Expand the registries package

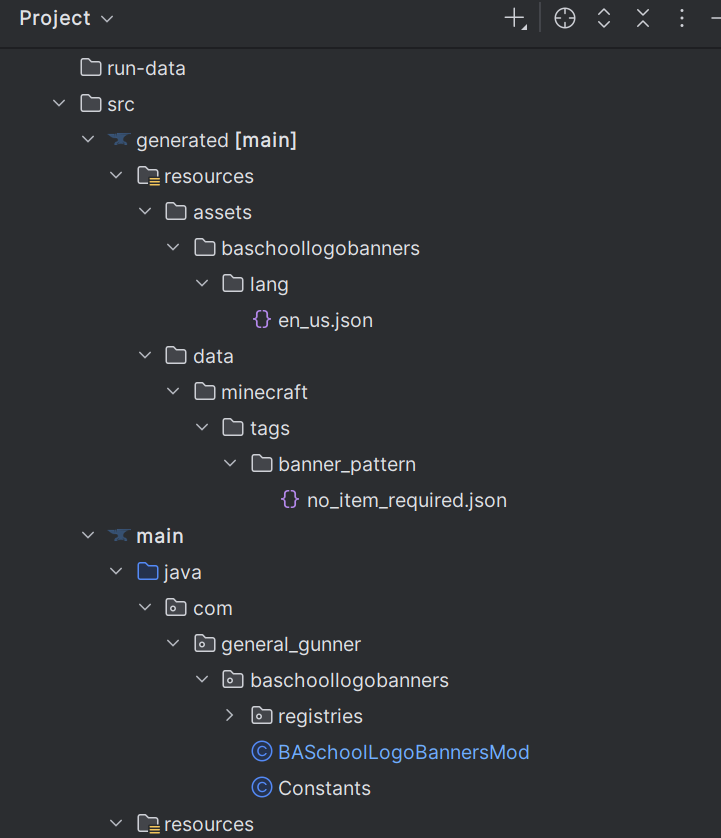pos(230,715)
